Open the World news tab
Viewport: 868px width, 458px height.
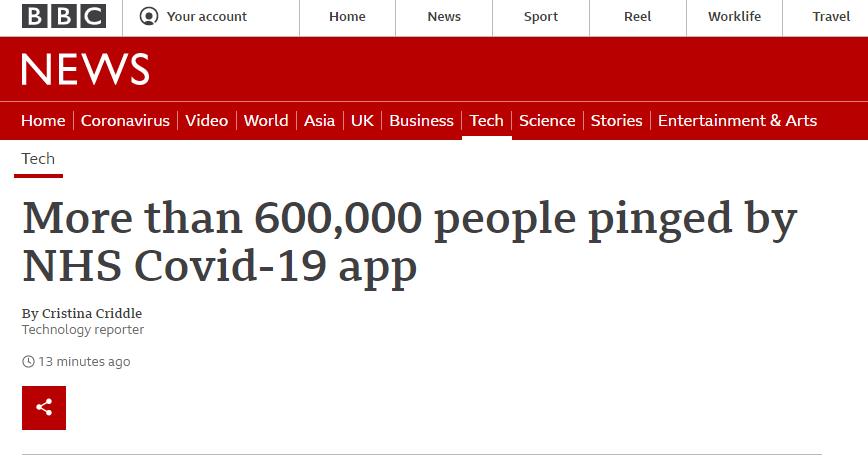coord(266,121)
